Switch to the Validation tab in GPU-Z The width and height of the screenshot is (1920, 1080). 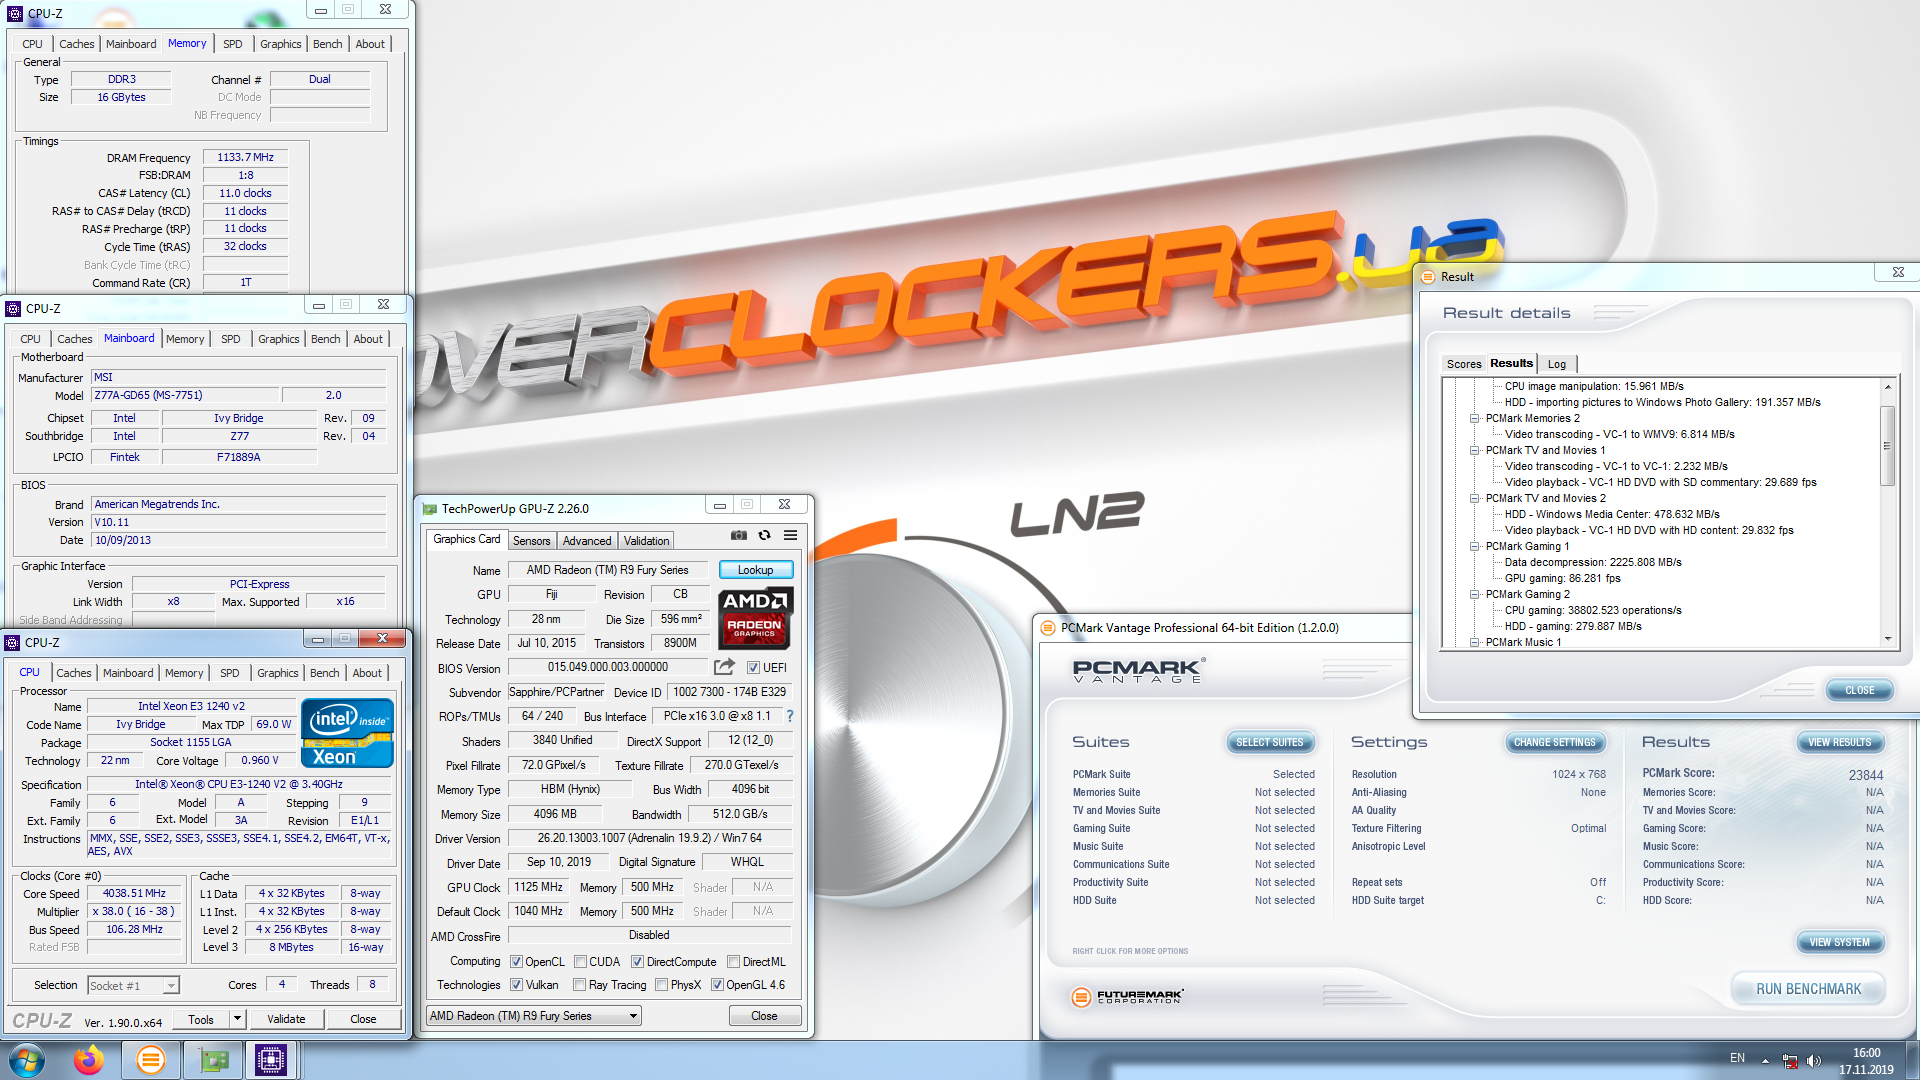(646, 541)
